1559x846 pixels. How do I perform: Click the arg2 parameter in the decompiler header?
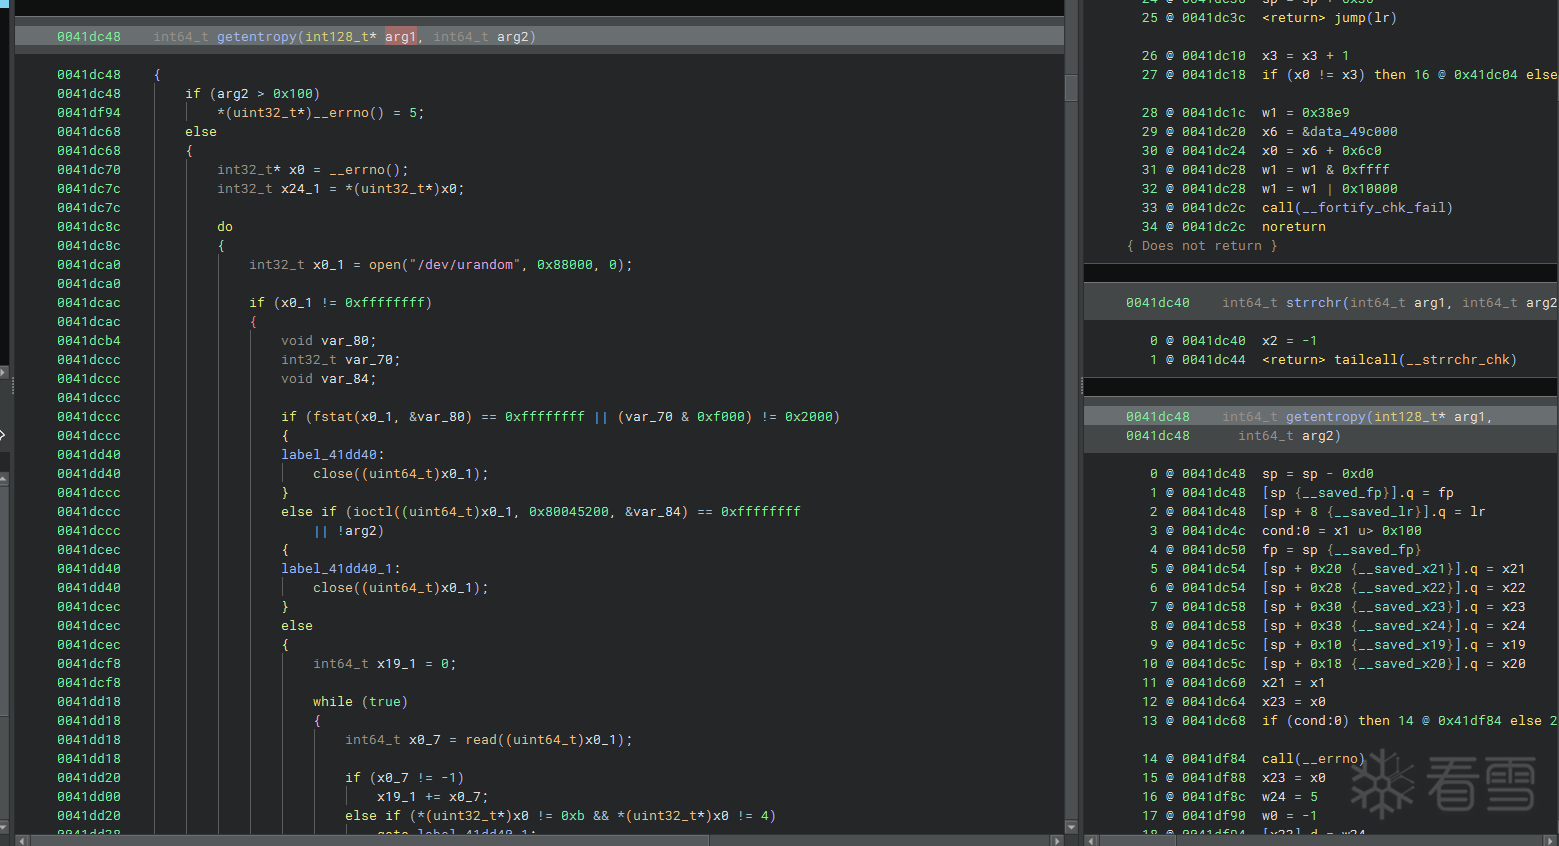pyautogui.click(x=513, y=37)
